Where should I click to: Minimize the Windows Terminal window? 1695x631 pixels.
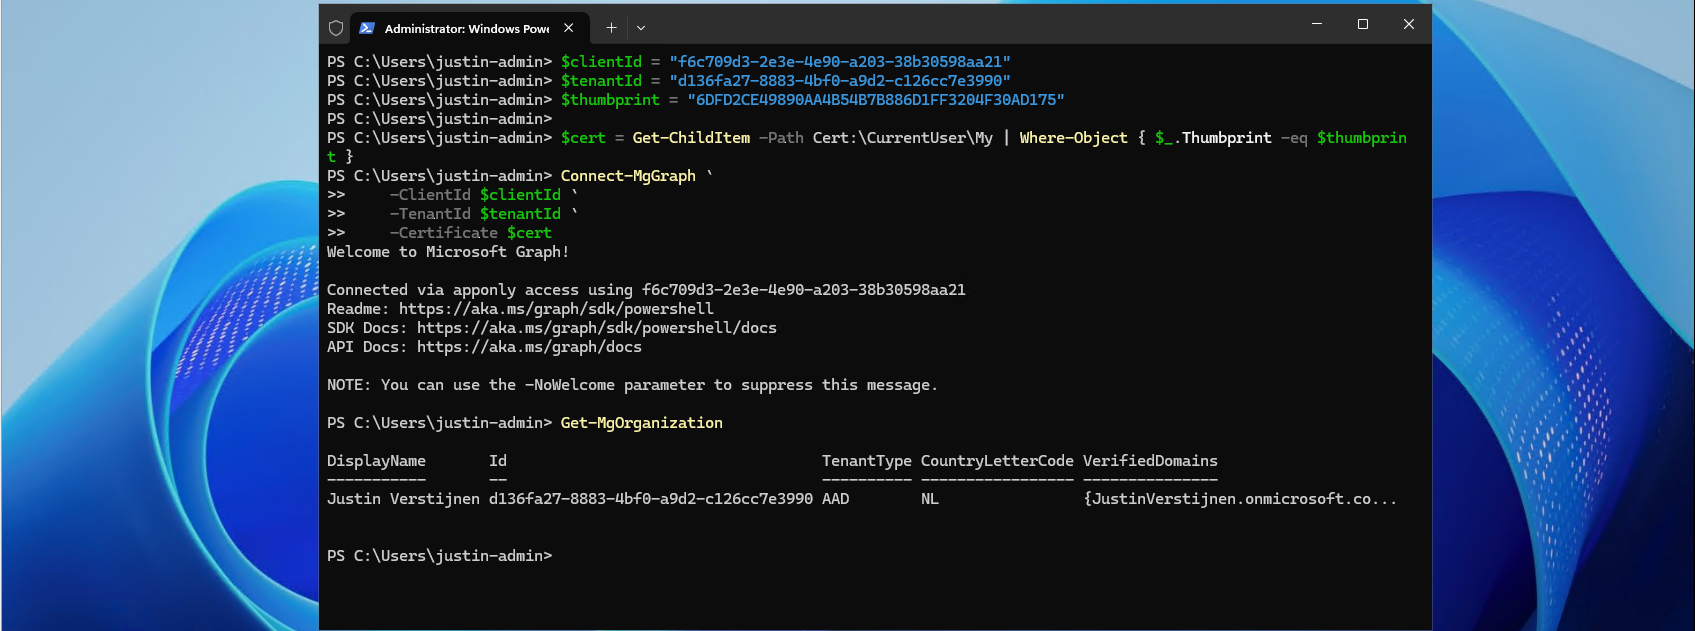point(1317,24)
